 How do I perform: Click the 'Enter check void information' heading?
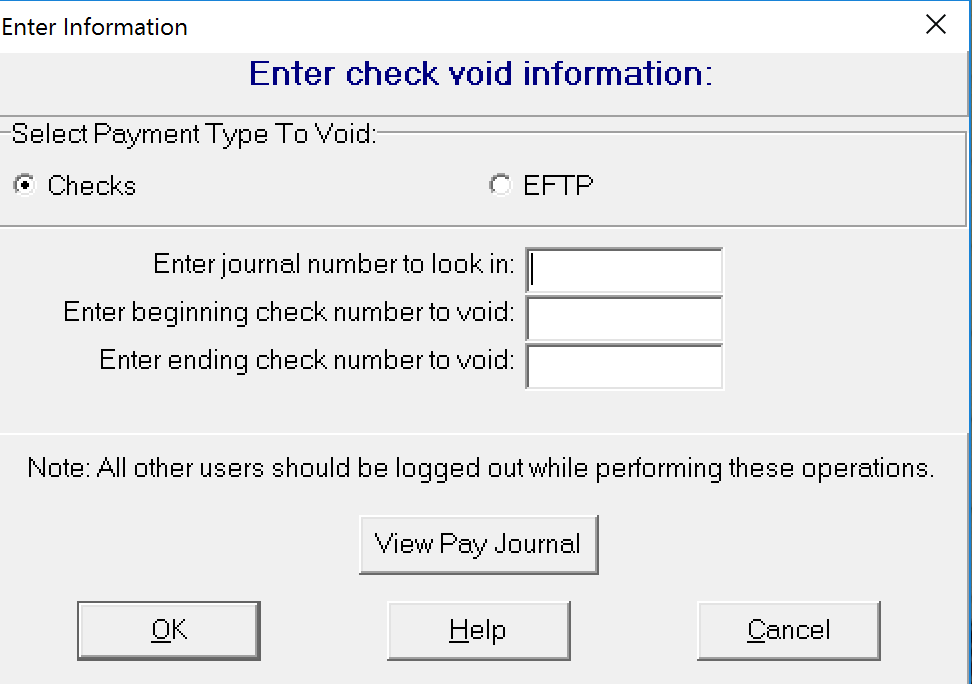[x=480, y=74]
